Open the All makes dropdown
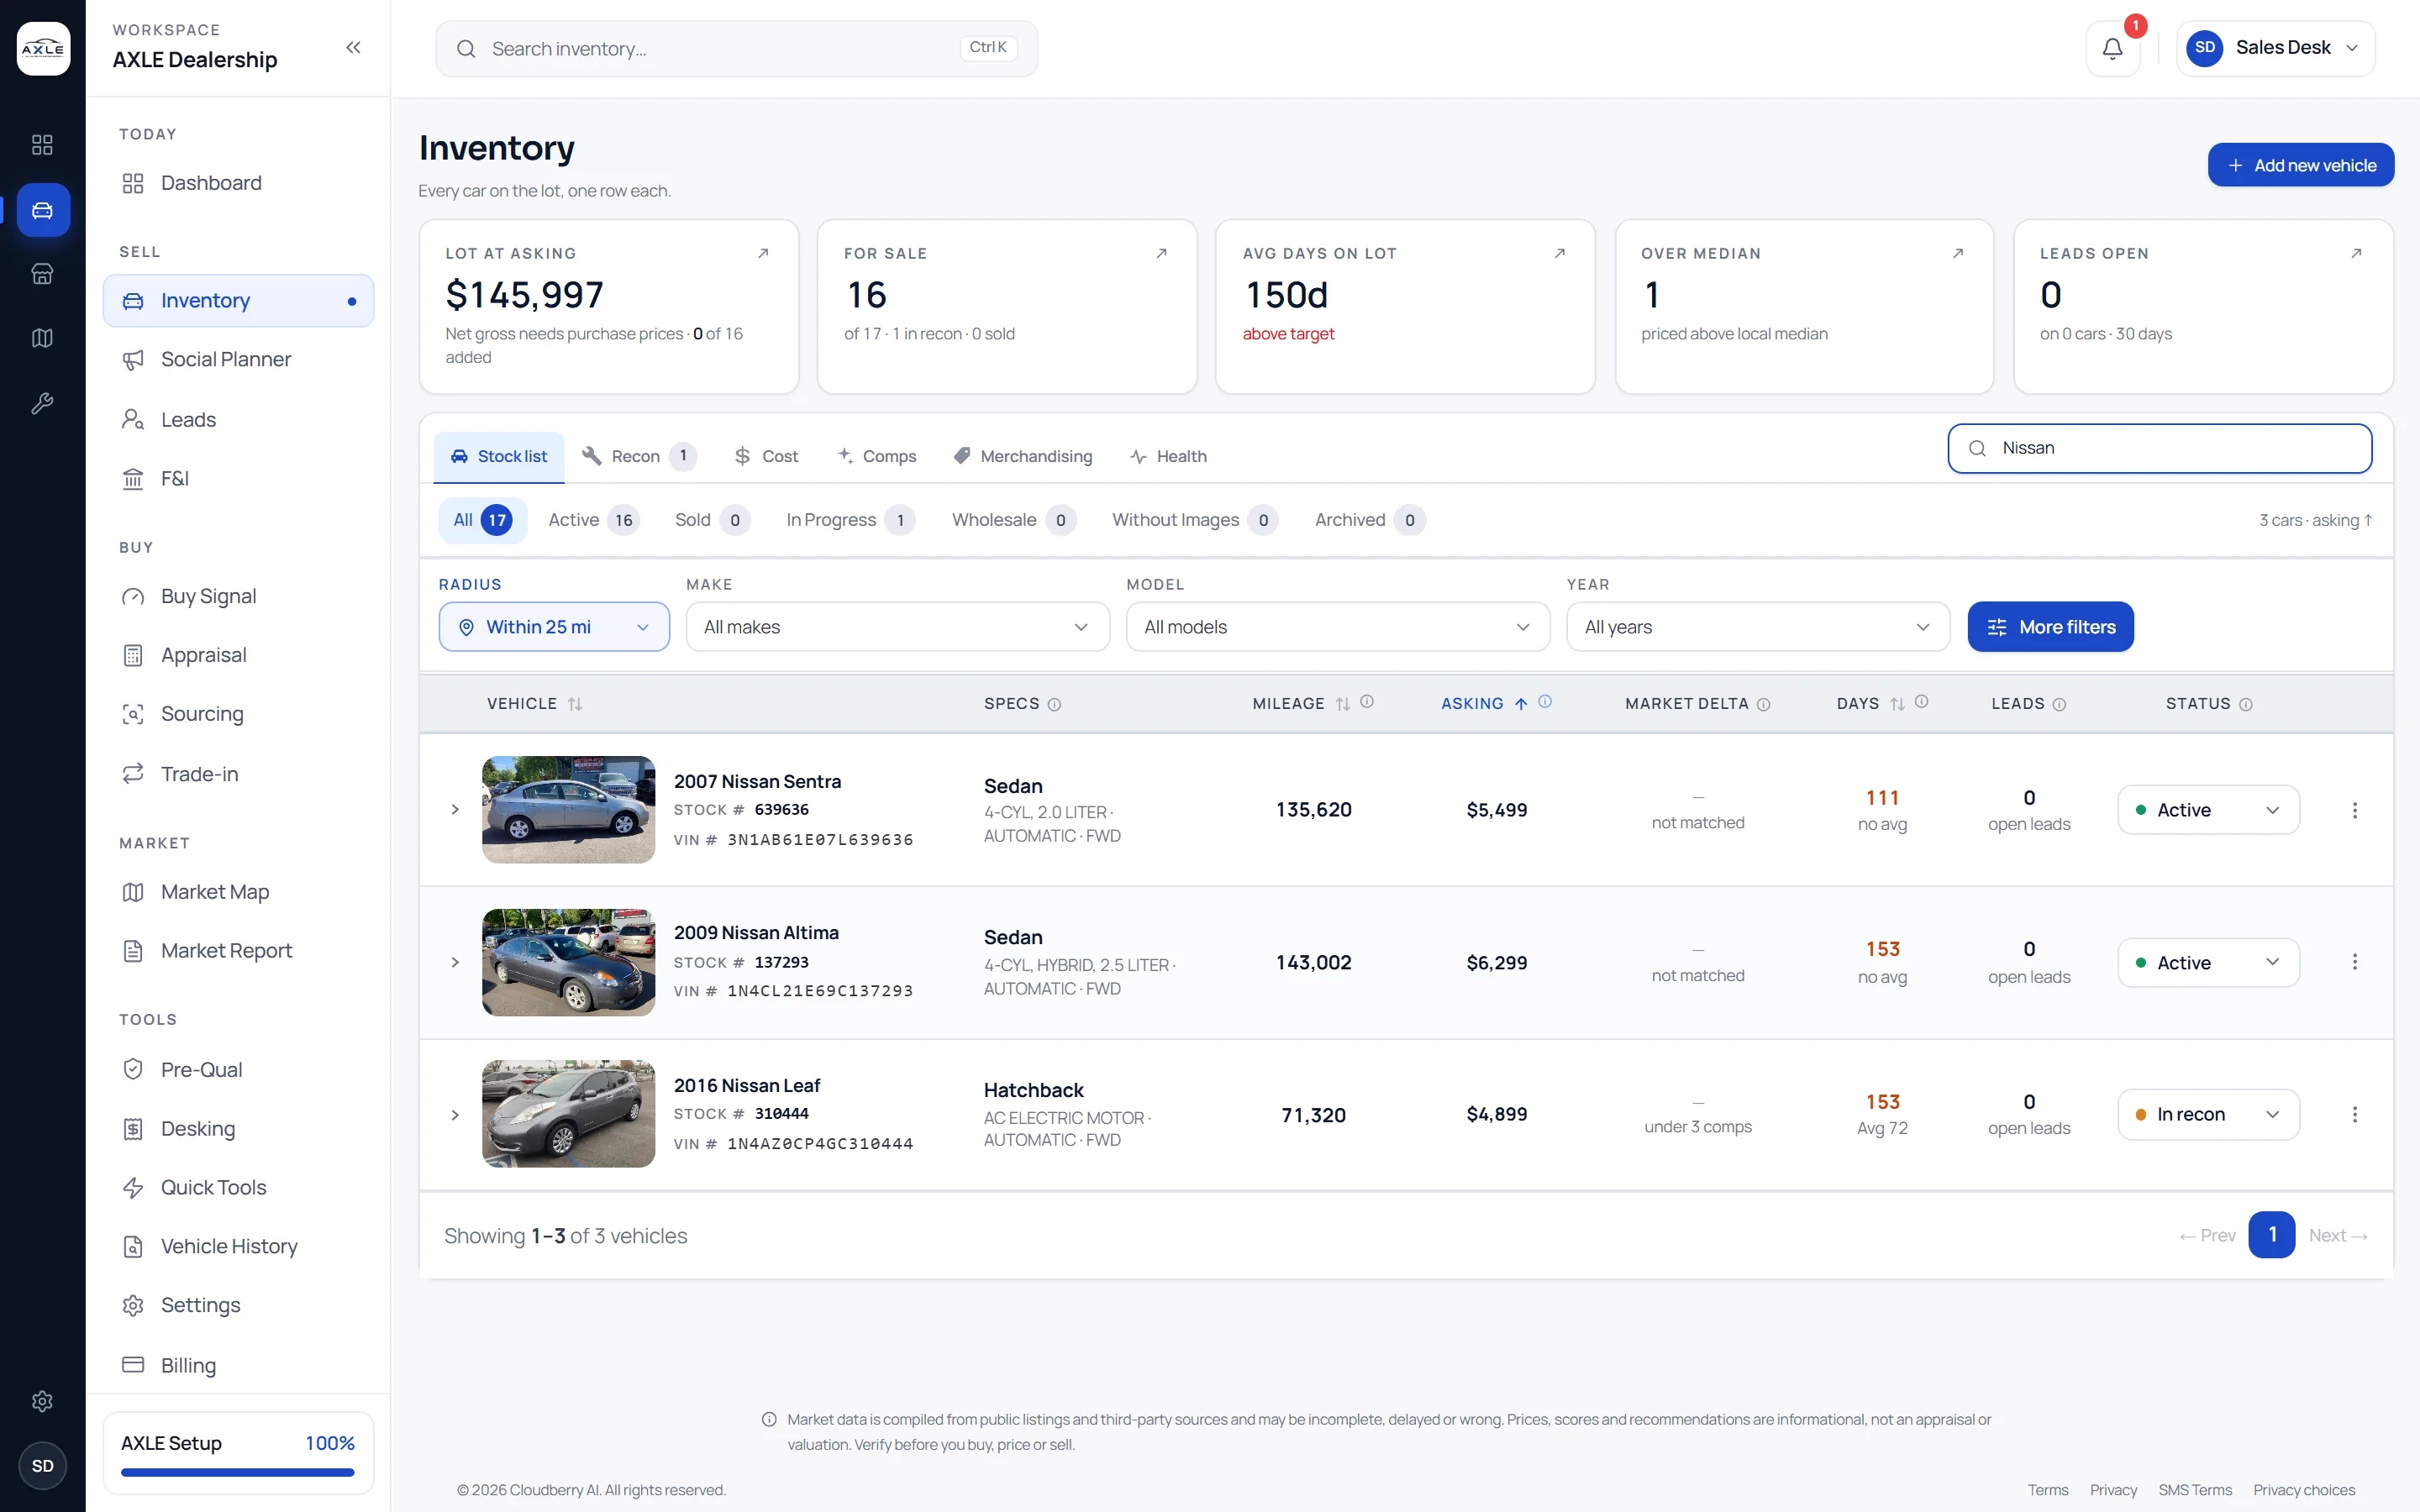Screen dimensions: 2420x1512 coord(897,627)
